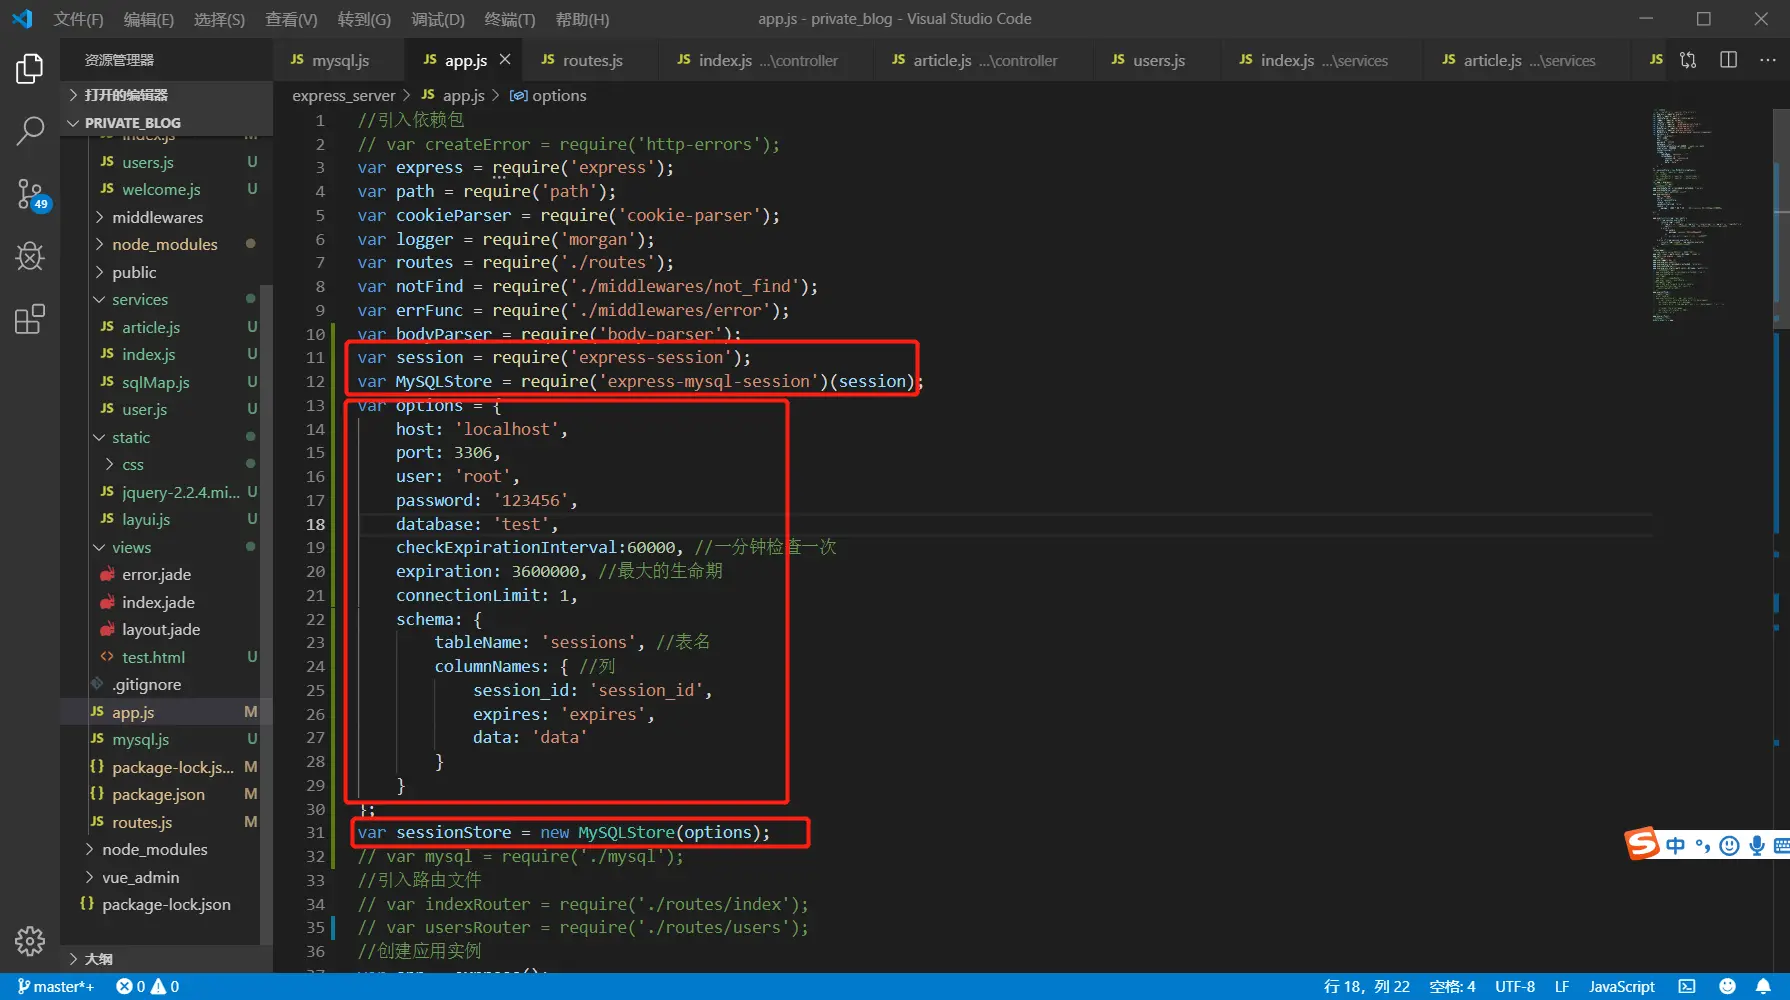Open the editor More Actions menu
The width and height of the screenshot is (1790, 1000).
pos(1767,60)
